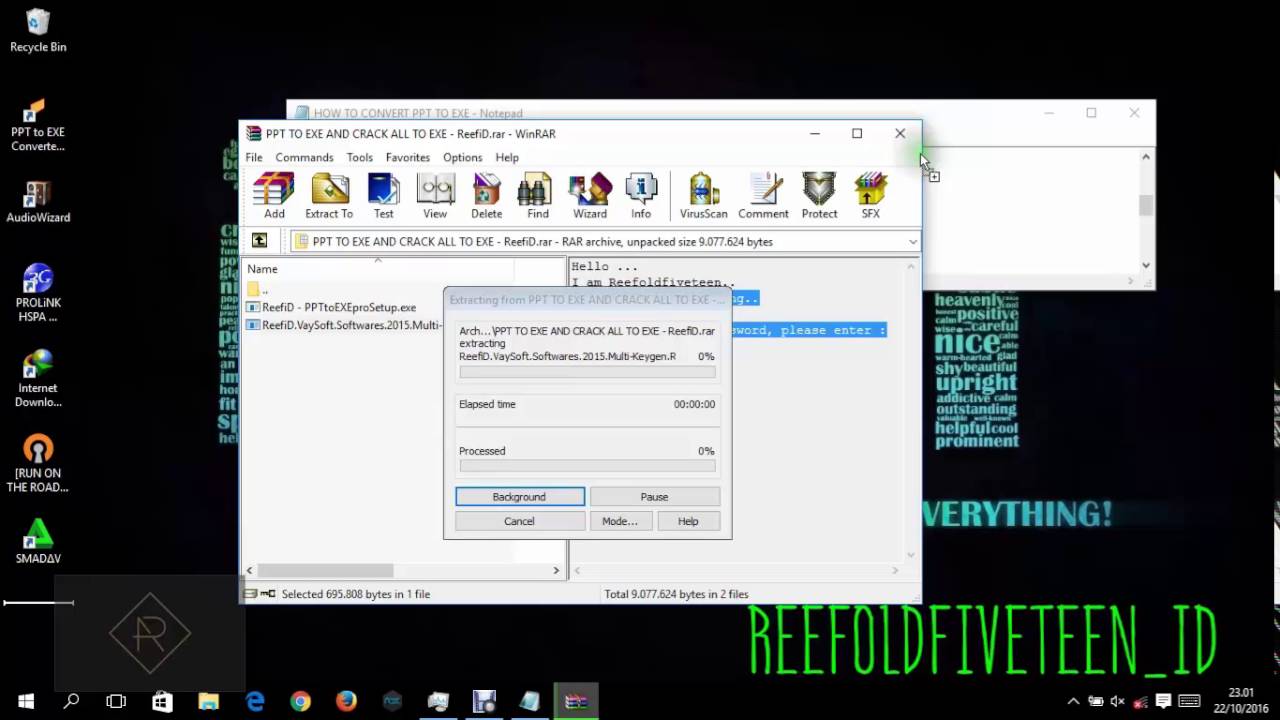The image size is (1280, 720).
Task: Open Firefox from the taskbar
Action: point(346,701)
